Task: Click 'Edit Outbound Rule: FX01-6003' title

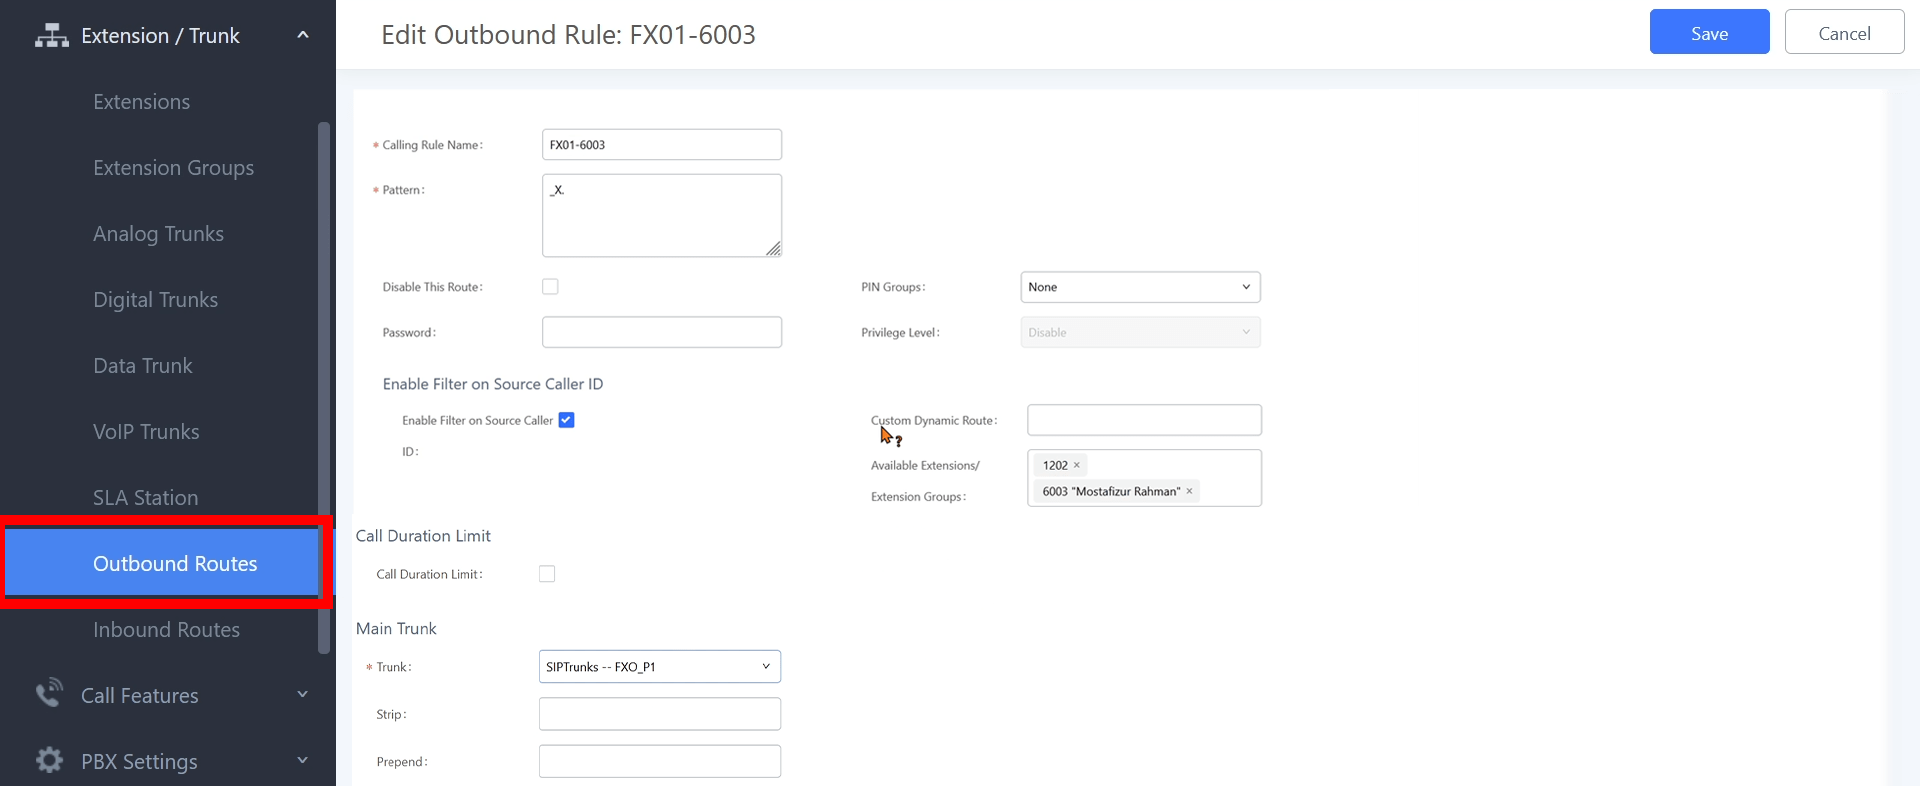Action: coord(568,35)
